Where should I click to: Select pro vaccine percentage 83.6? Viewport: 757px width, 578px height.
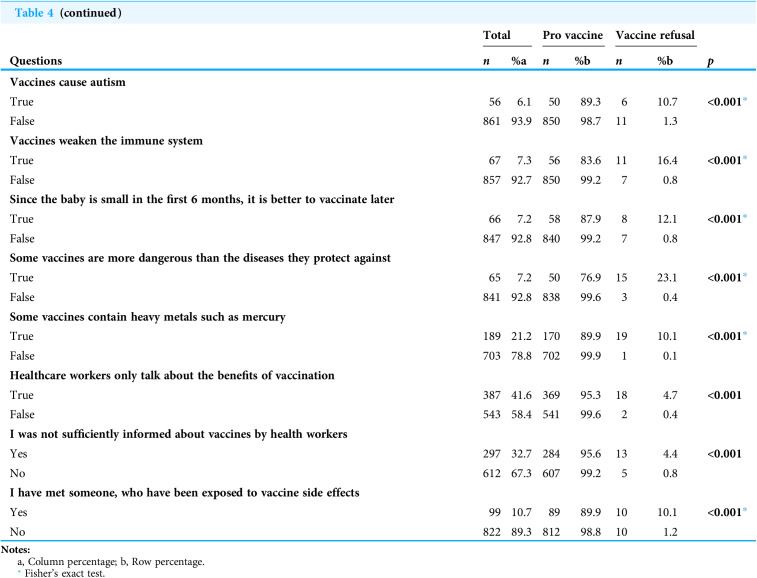(x=590, y=160)
